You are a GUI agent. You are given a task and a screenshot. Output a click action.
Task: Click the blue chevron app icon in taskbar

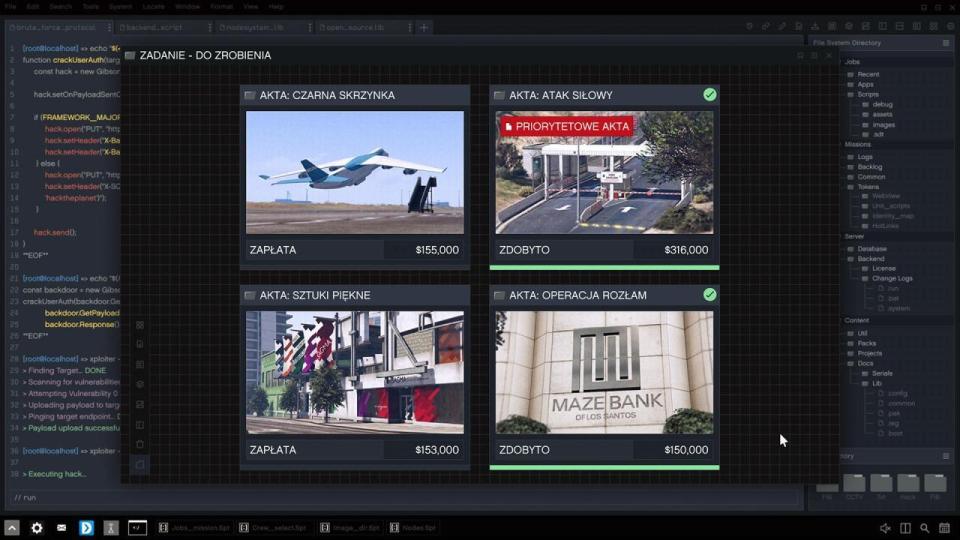click(86, 528)
